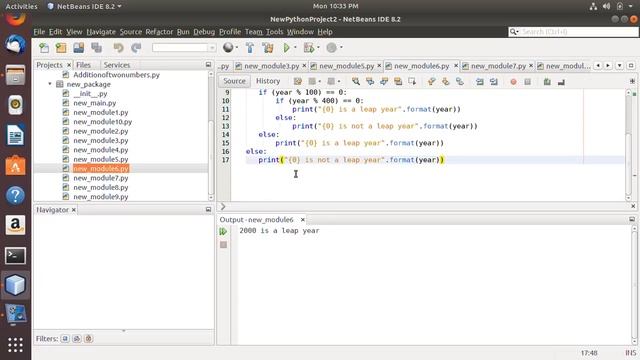Click Stop square button in Output pane

pyautogui.click(x=223, y=244)
